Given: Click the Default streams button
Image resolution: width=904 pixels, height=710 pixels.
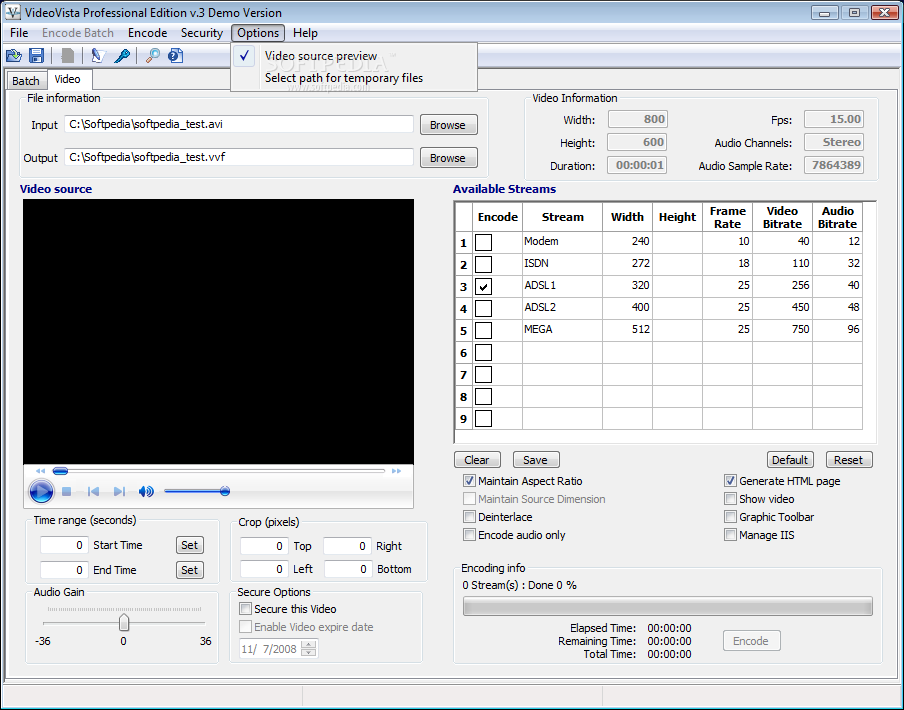Looking at the screenshot, I should point(790,460).
